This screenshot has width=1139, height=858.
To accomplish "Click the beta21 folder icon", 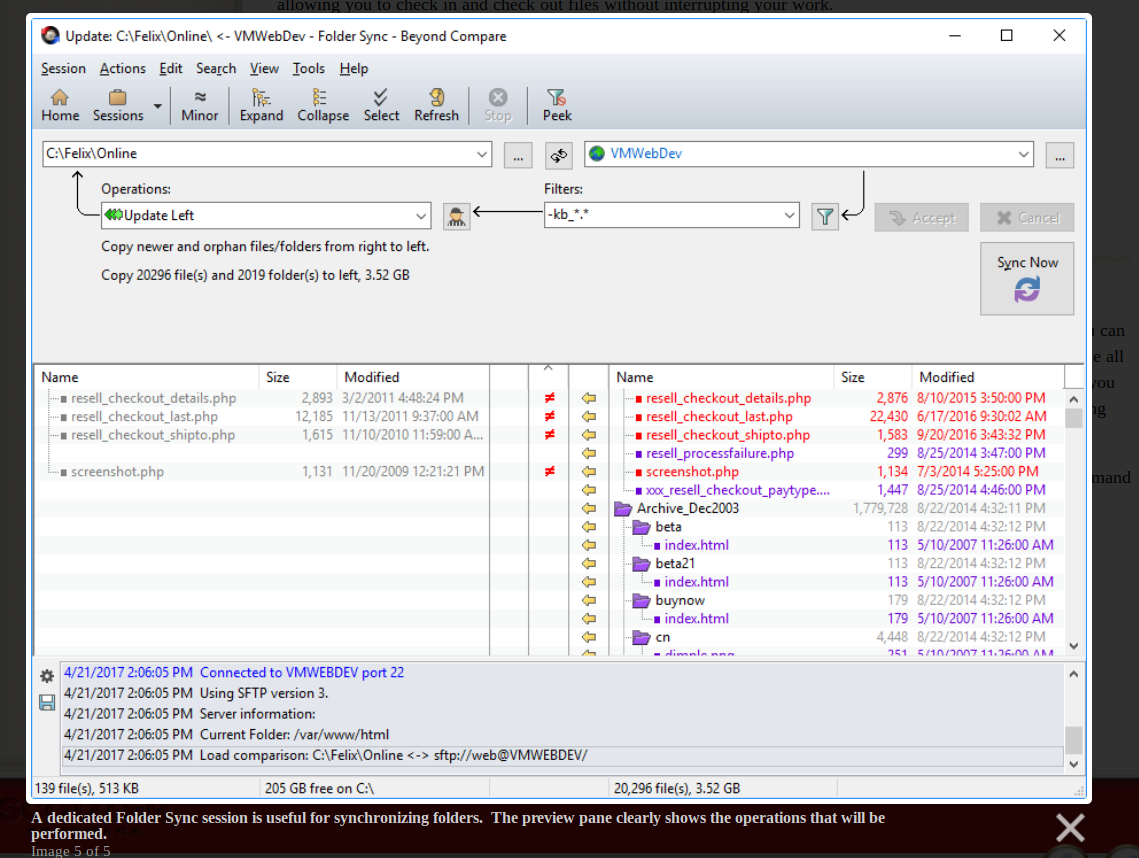I will [x=641, y=564].
